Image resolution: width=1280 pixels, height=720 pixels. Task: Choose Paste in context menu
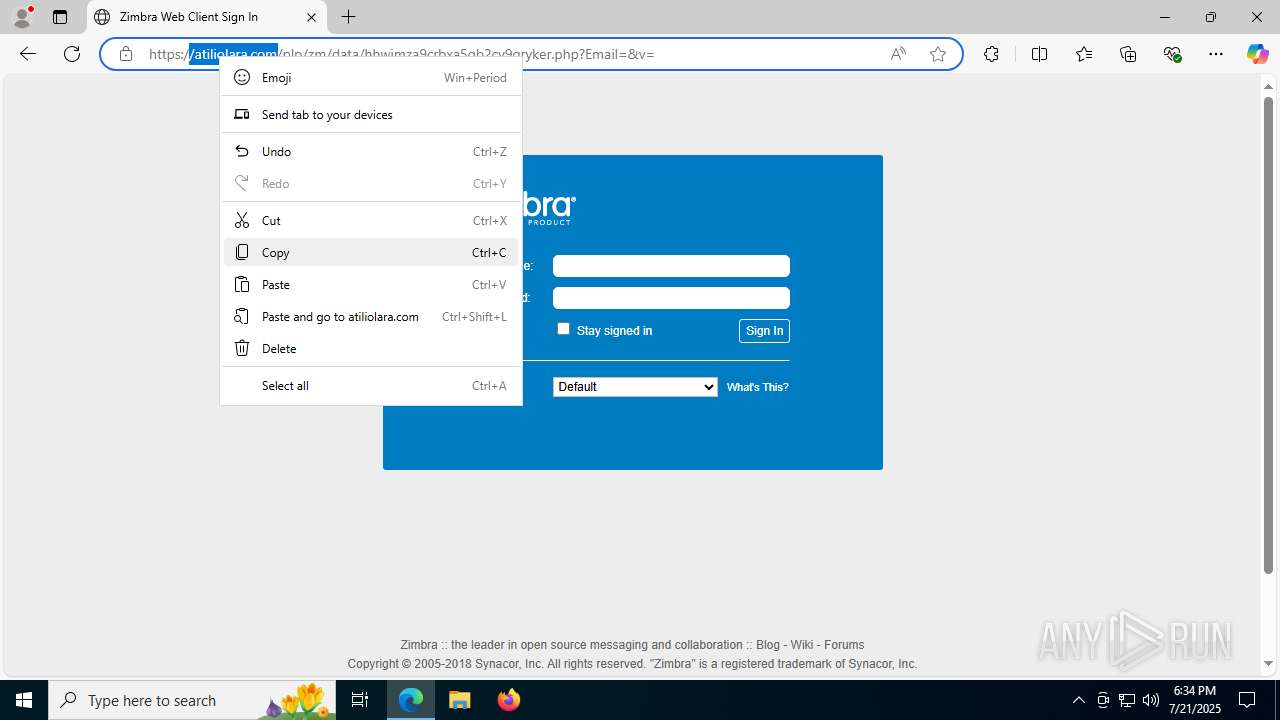pos(371,285)
